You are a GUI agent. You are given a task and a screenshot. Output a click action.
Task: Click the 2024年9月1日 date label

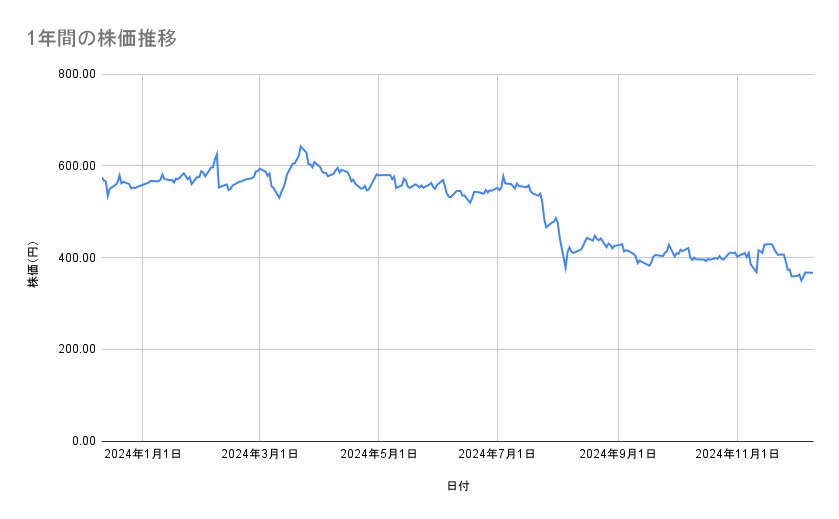click(618, 454)
